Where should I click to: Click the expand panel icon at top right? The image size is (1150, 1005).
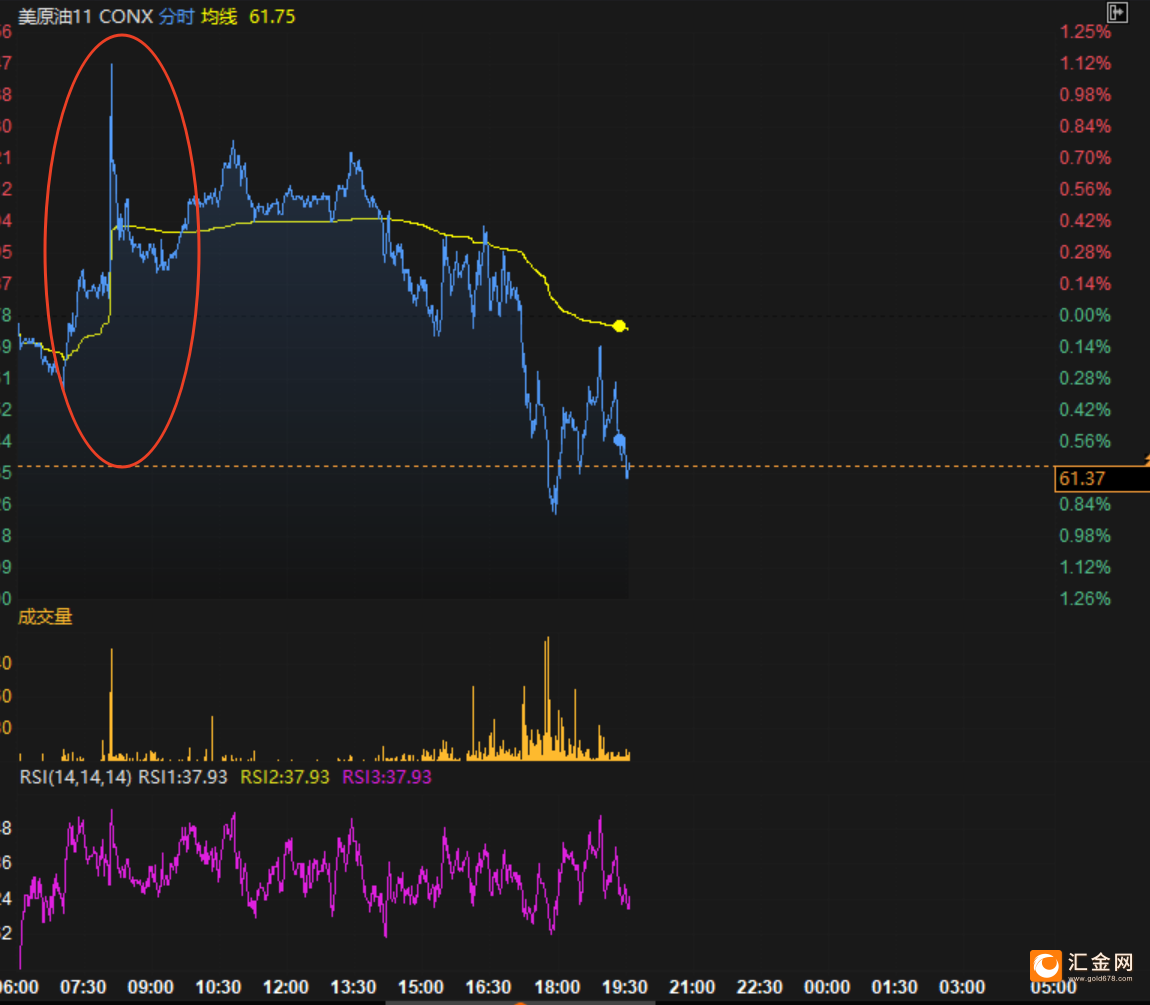[1116, 12]
